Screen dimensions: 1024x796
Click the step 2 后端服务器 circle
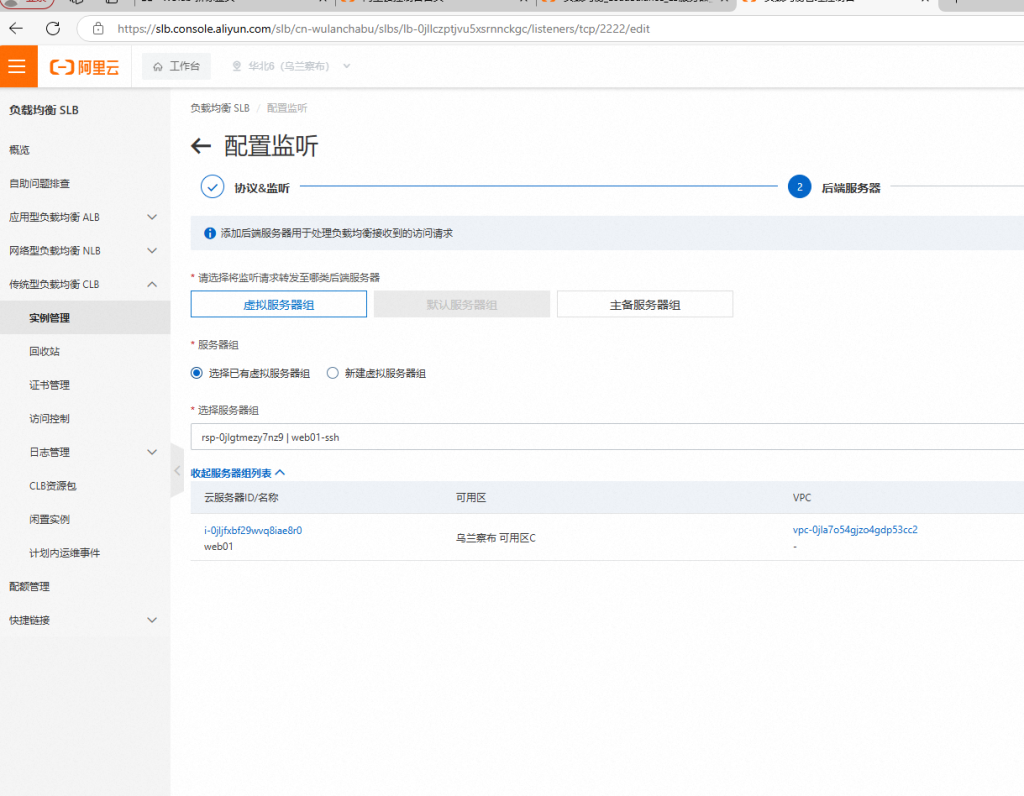click(799, 187)
